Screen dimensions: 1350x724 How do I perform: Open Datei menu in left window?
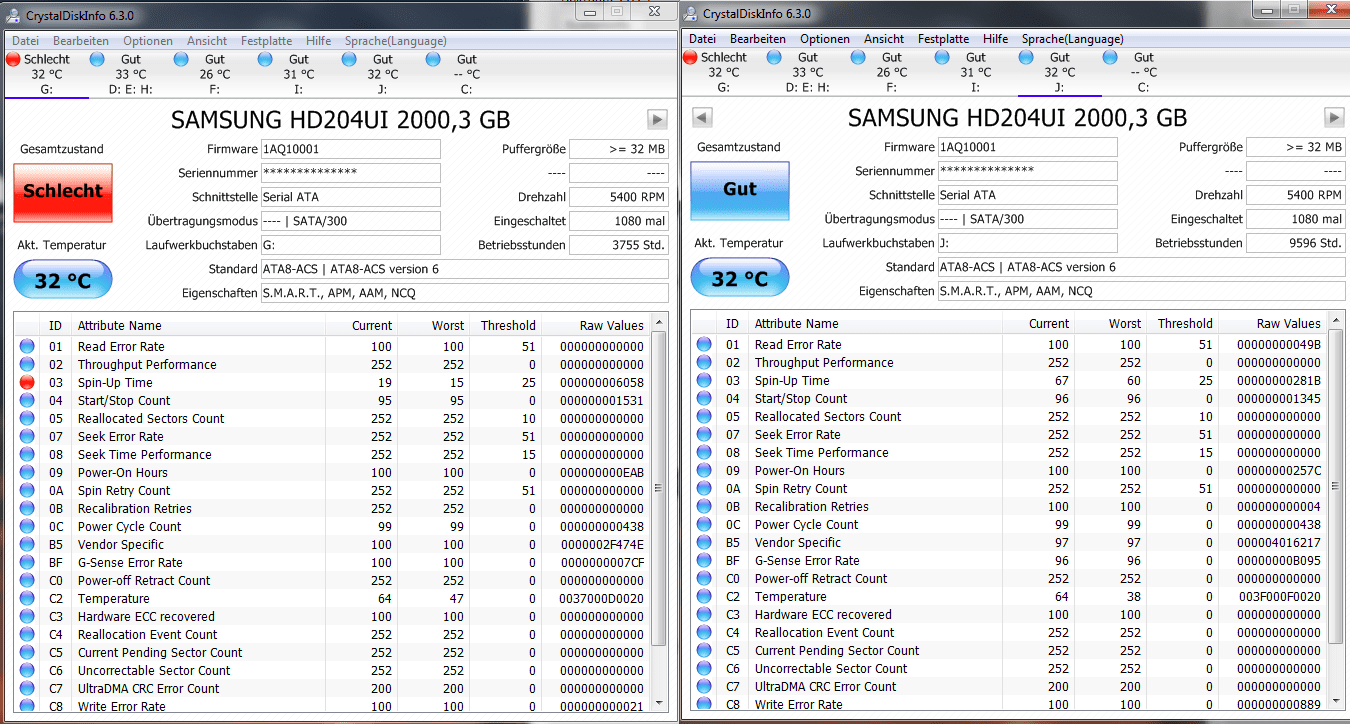coord(25,41)
